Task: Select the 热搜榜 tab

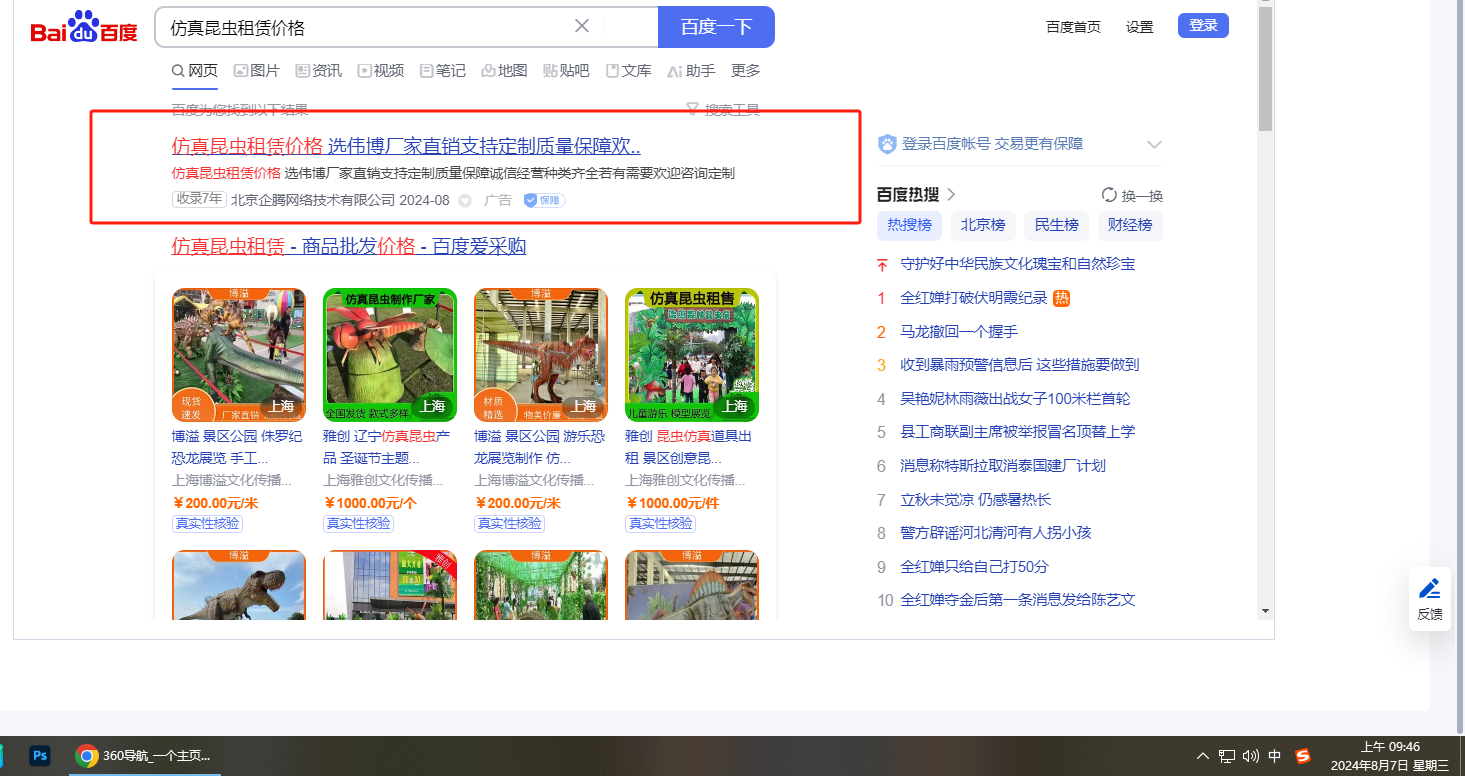Action: (910, 225)
